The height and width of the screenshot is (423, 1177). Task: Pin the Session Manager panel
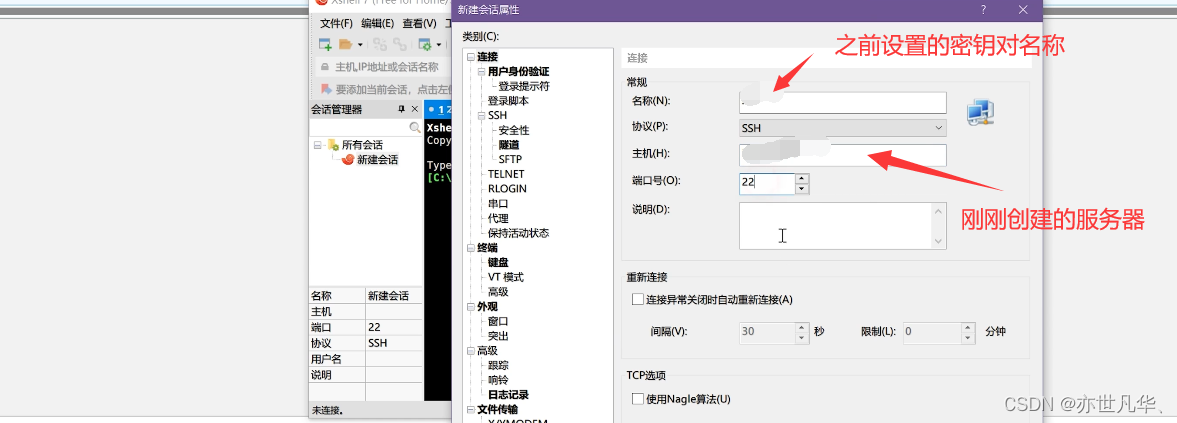402,110
